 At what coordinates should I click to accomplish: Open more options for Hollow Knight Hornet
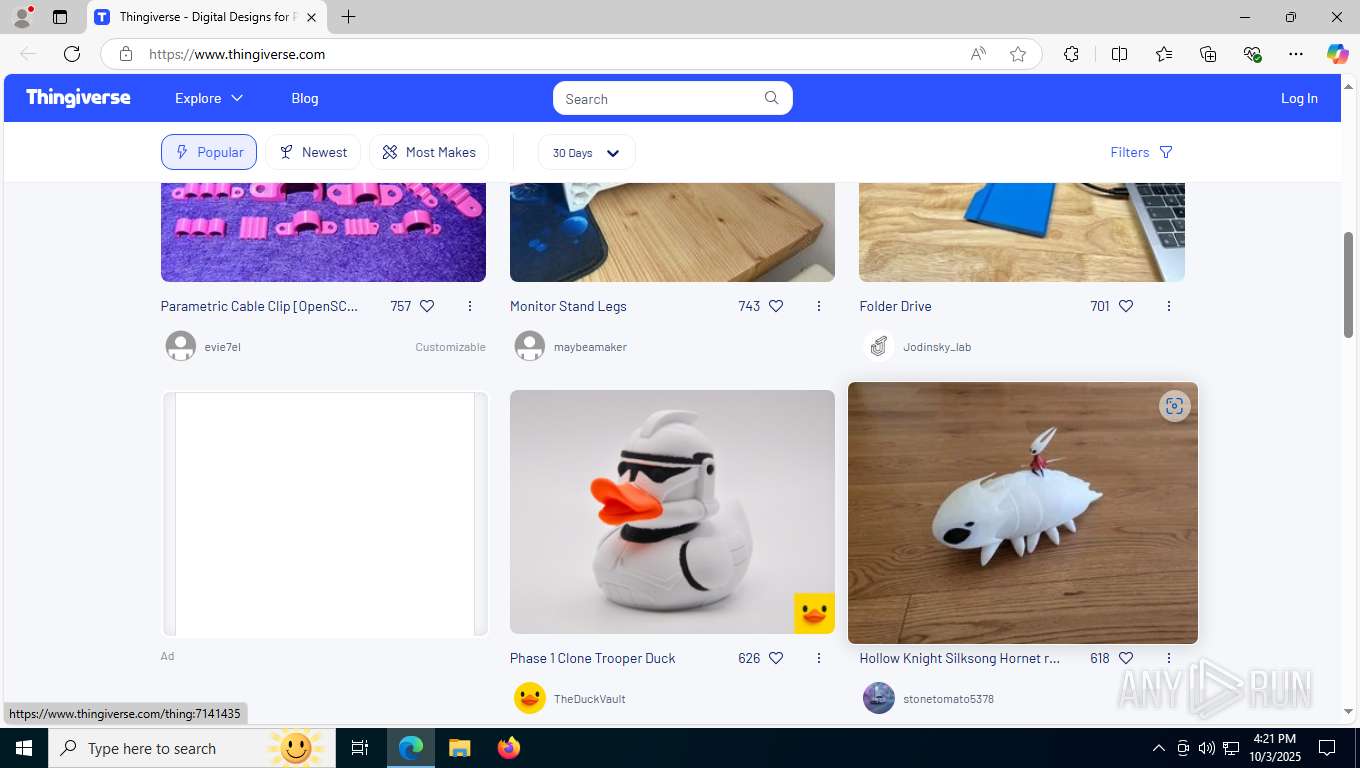(x=1169, y=658)
